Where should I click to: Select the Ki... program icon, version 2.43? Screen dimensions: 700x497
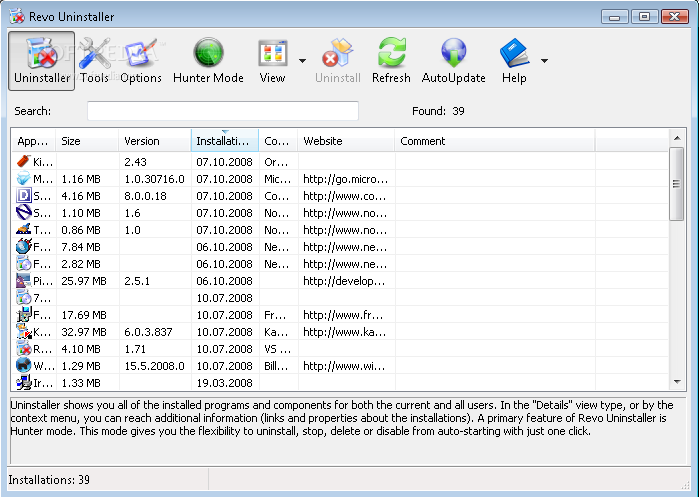click(24, 161)
